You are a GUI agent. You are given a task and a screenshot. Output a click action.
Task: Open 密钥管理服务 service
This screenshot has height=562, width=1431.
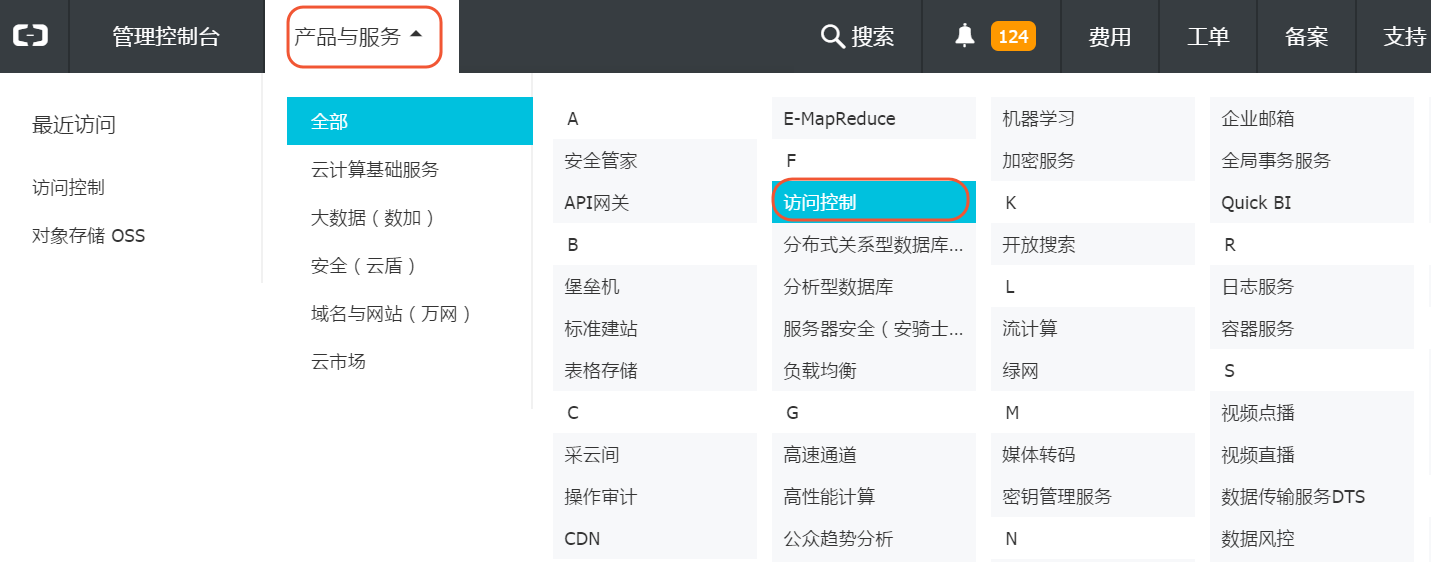point(1093,496)
